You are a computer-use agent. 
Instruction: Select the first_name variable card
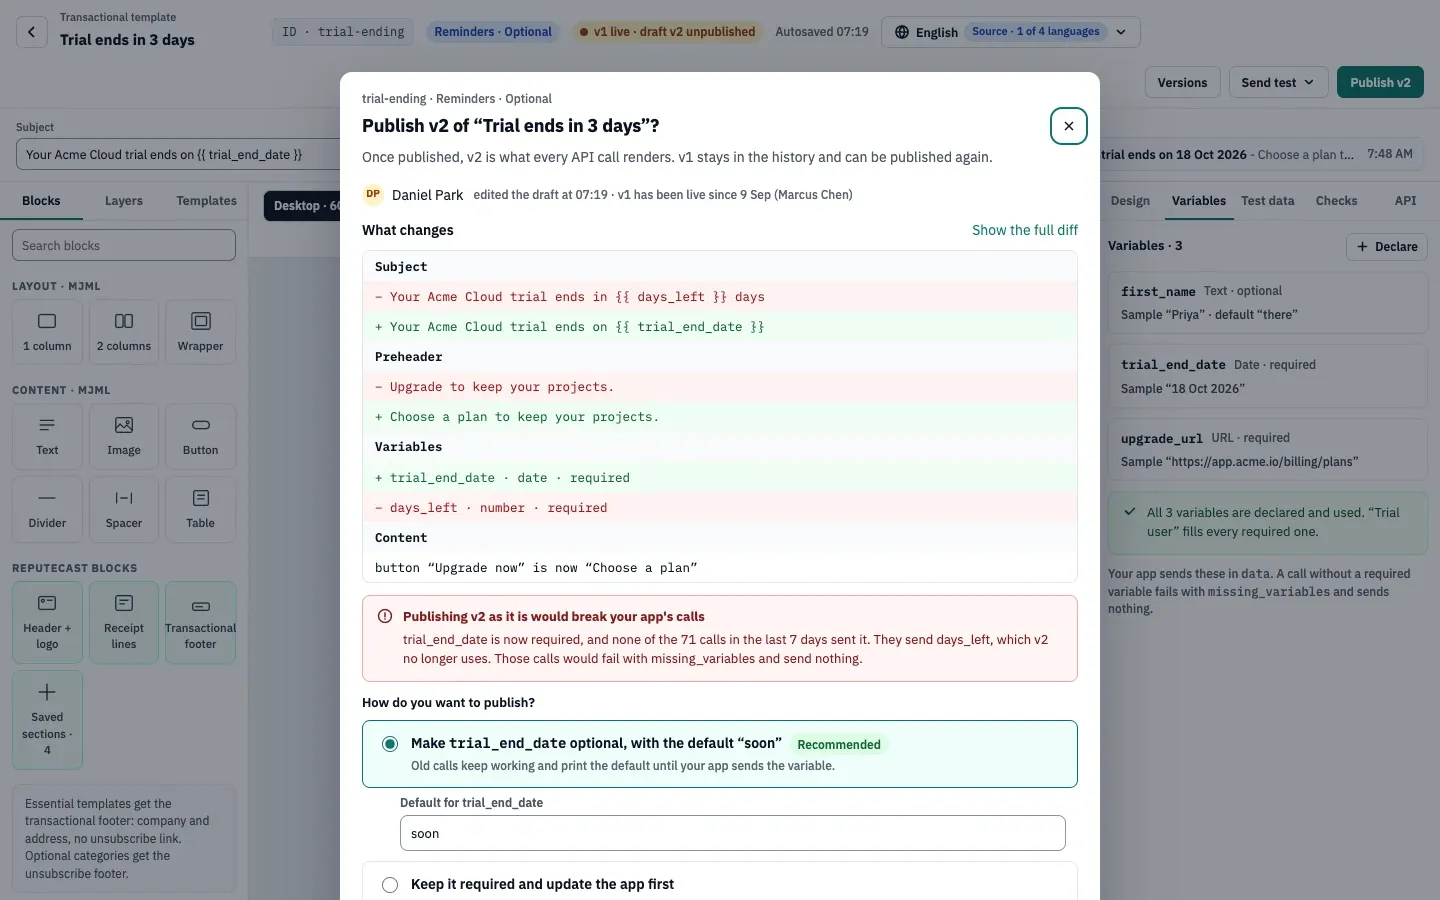pyautogui.click(x=1267, y=302)
